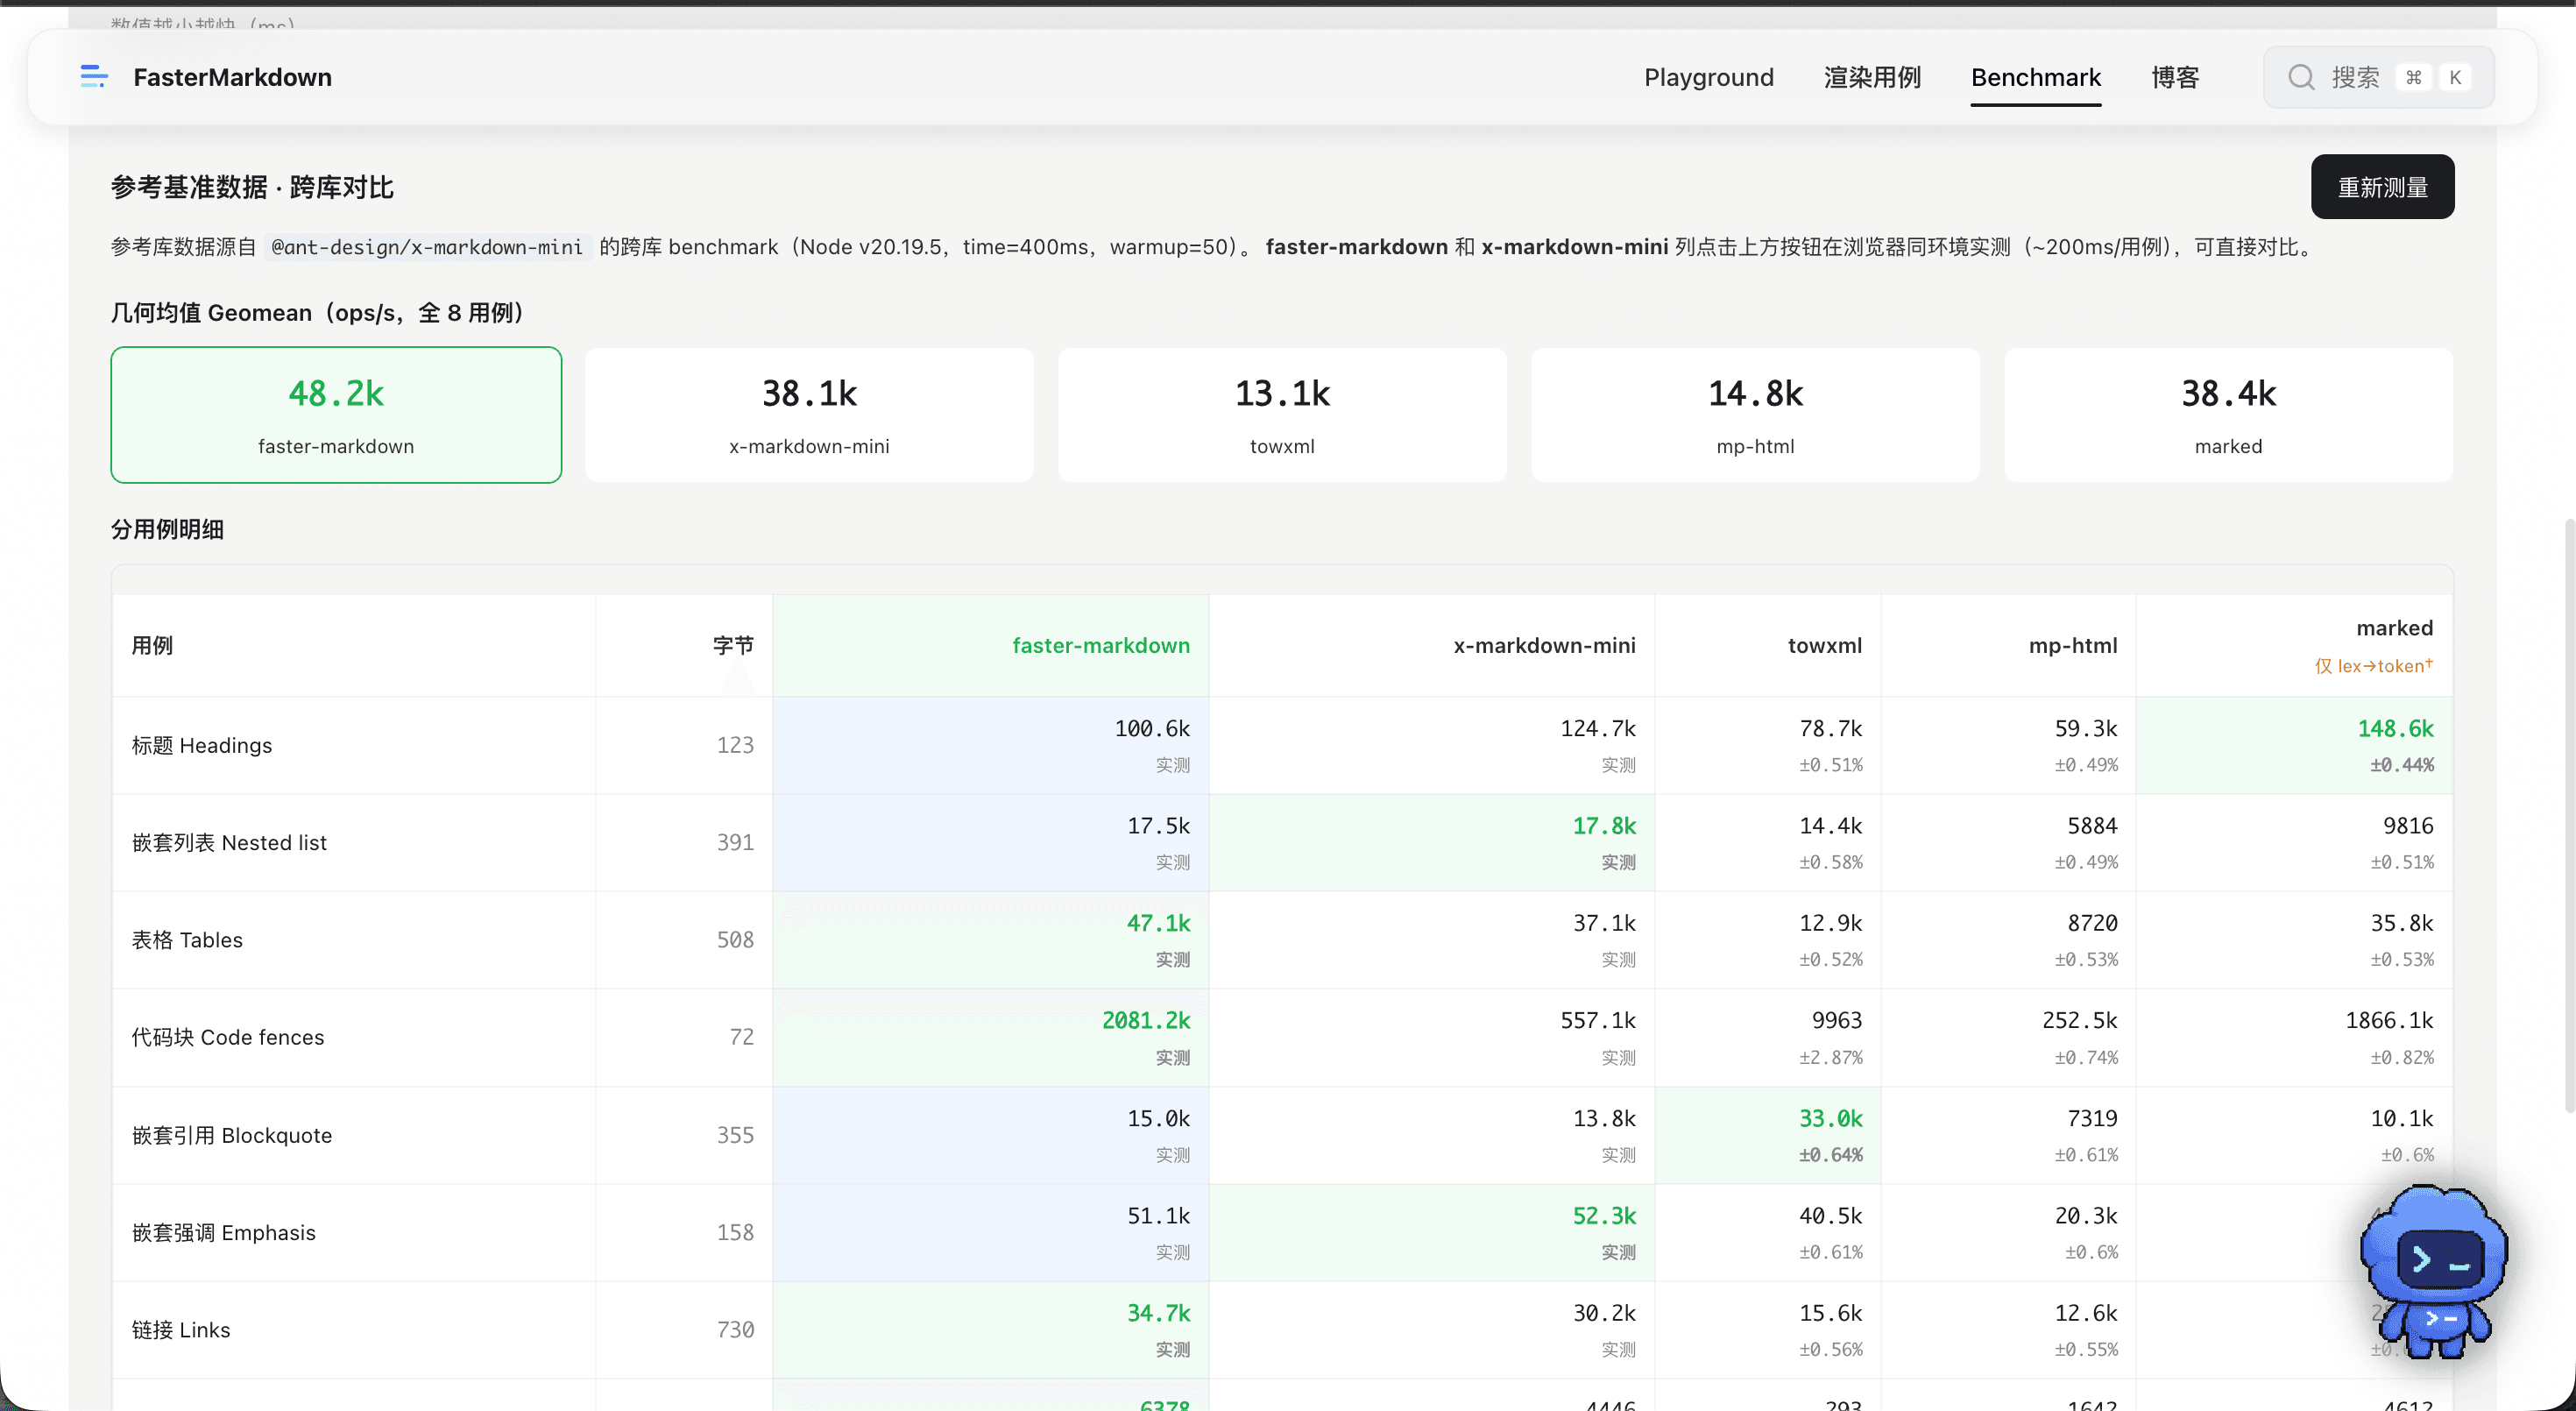Select the mp-html 14.8k card
Image resolution: width=2576 pixels, height=1411 pixels.
coord(1755,415)
